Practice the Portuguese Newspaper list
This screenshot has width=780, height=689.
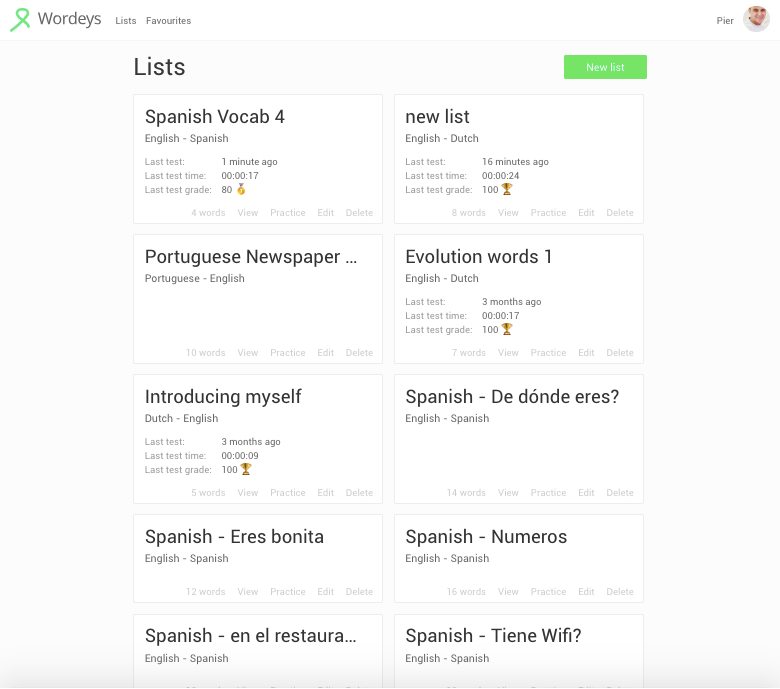point(288,352)
